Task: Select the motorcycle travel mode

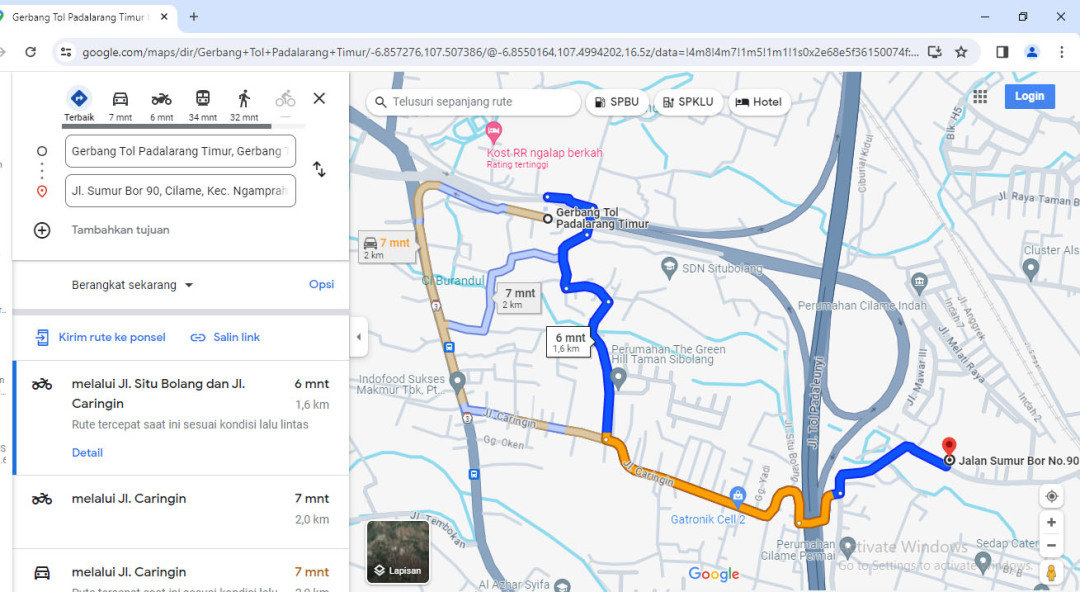Action: pyautogui.click(x=161, y=99)
